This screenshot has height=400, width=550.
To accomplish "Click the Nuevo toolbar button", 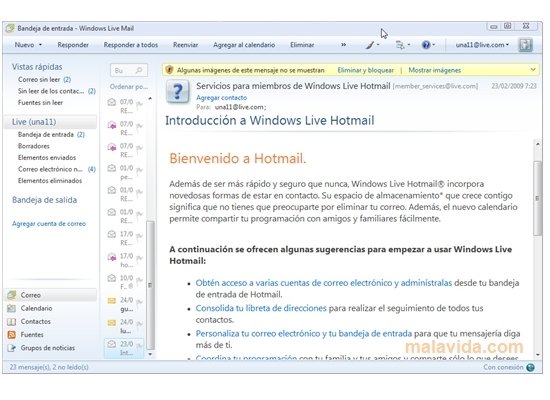I will pyautogui.click(x=24, y=45).
